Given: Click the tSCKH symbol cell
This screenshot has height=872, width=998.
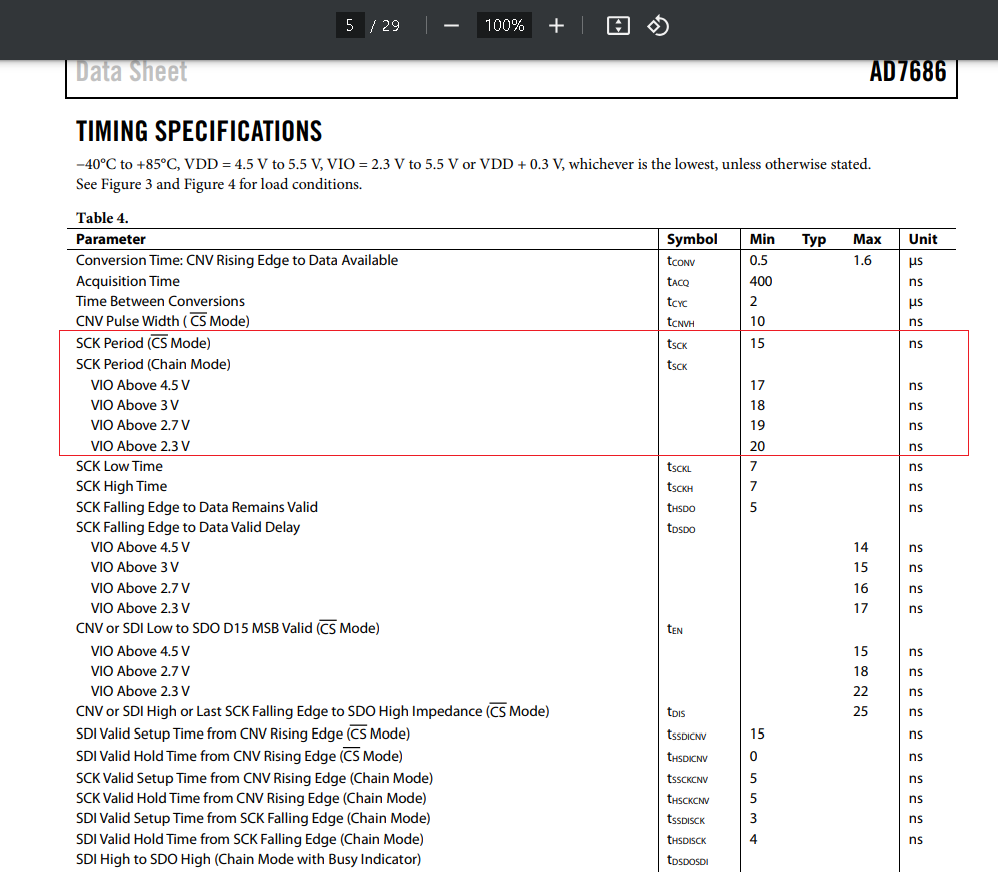Looking at the screenshot, I should tap(680, 487).
